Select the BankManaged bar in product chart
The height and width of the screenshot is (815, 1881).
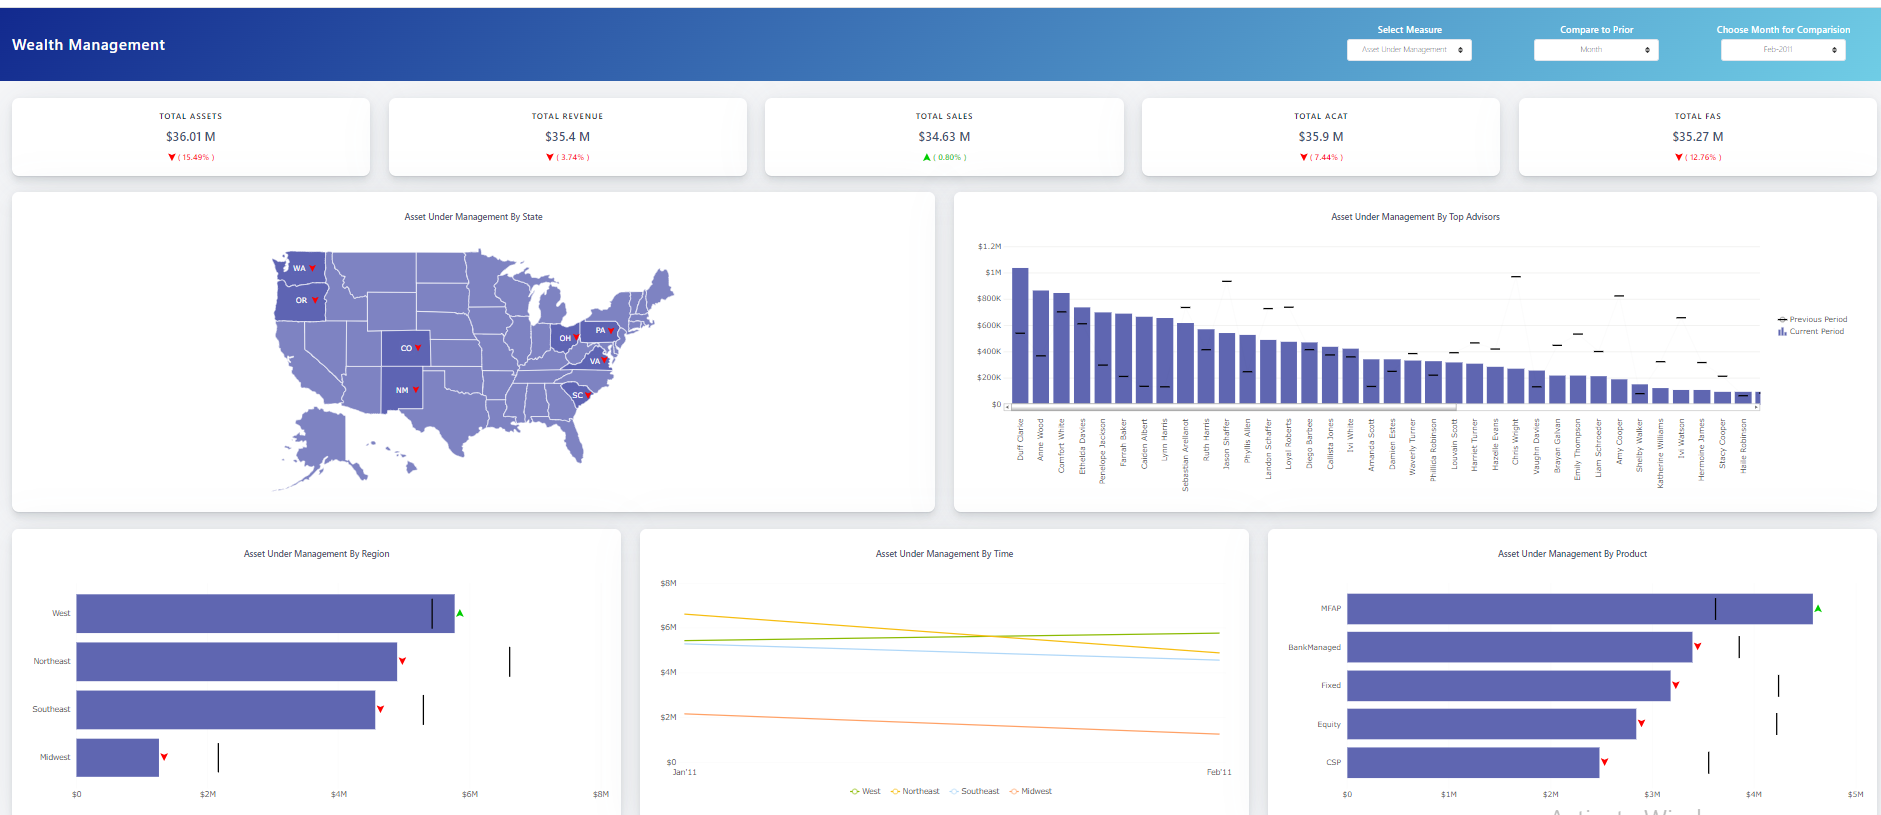(1520, 647)
